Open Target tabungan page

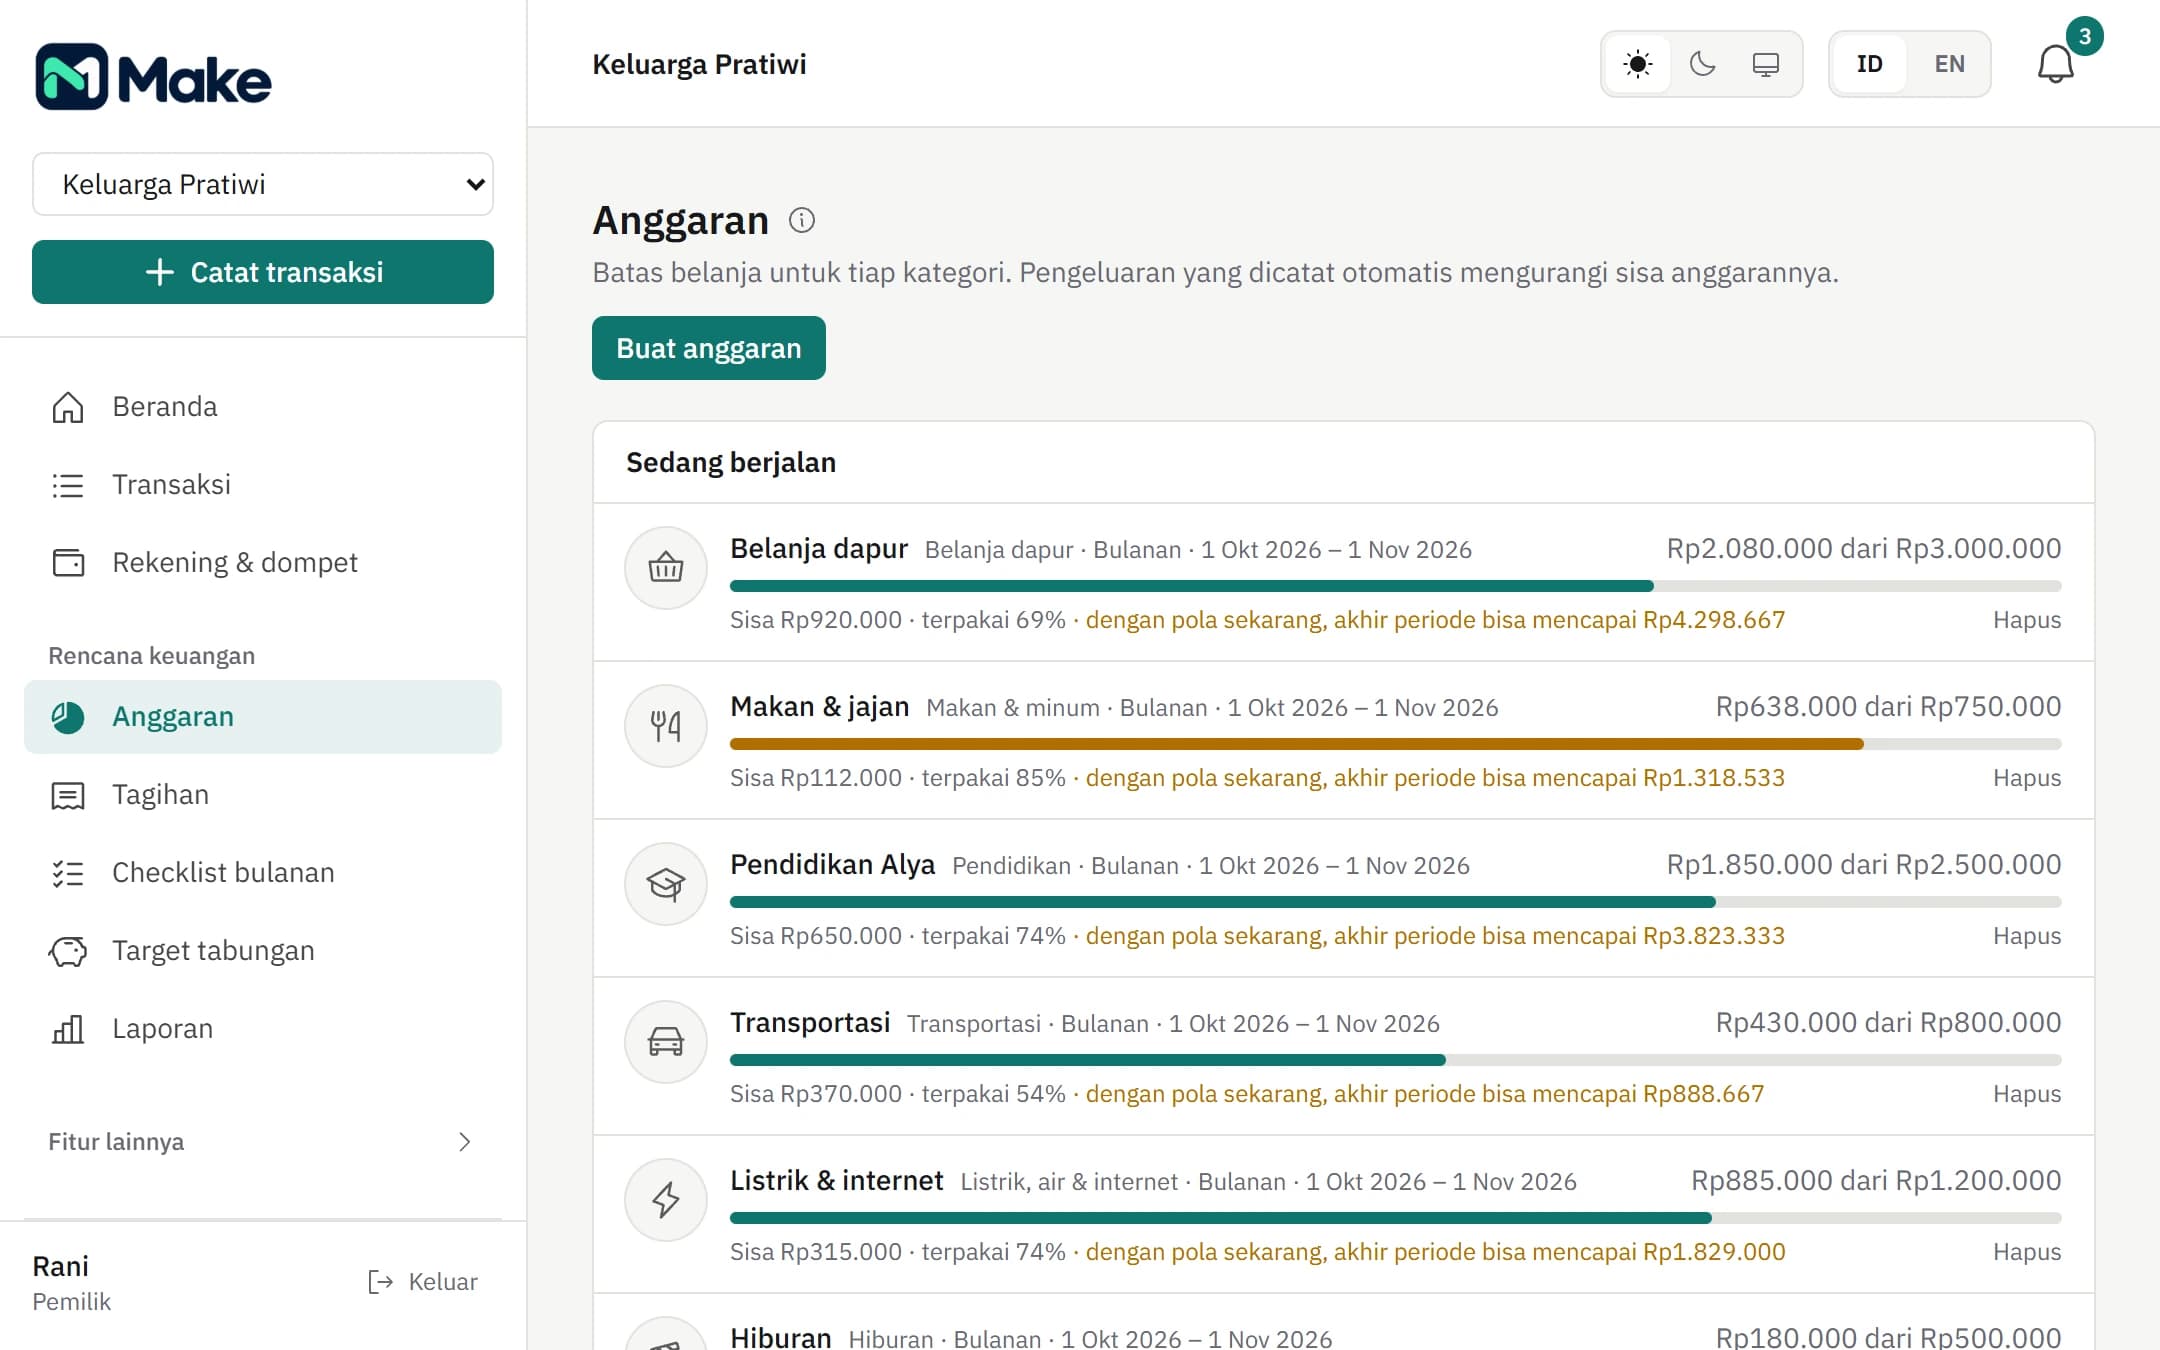(263, 951)
